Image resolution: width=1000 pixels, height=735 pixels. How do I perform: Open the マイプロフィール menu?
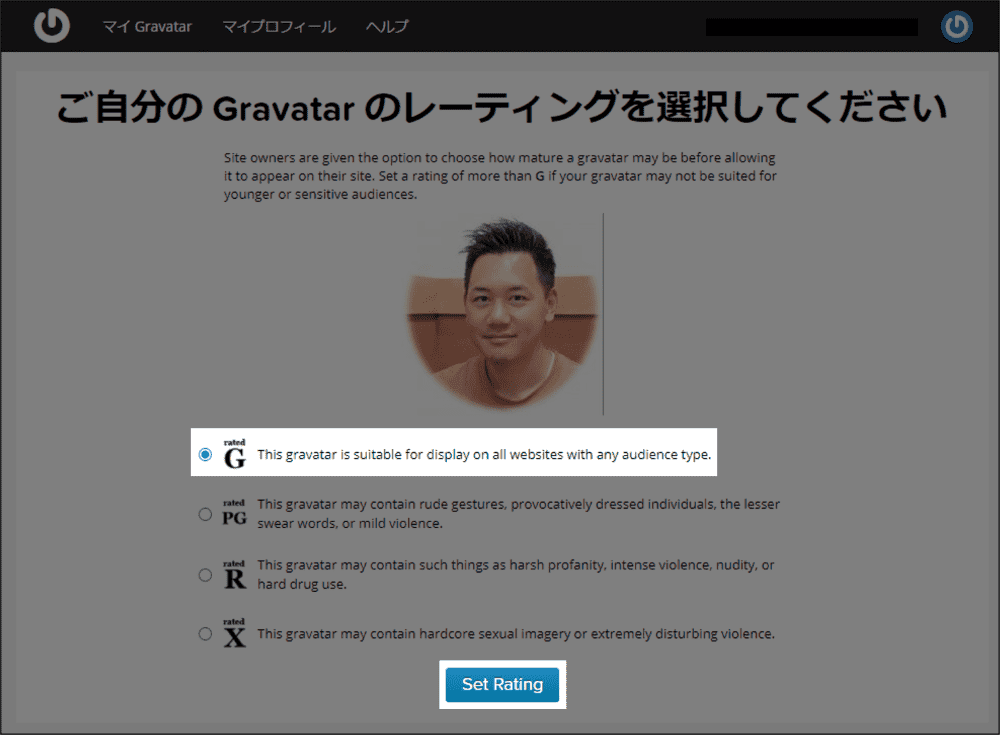[279, 27]
